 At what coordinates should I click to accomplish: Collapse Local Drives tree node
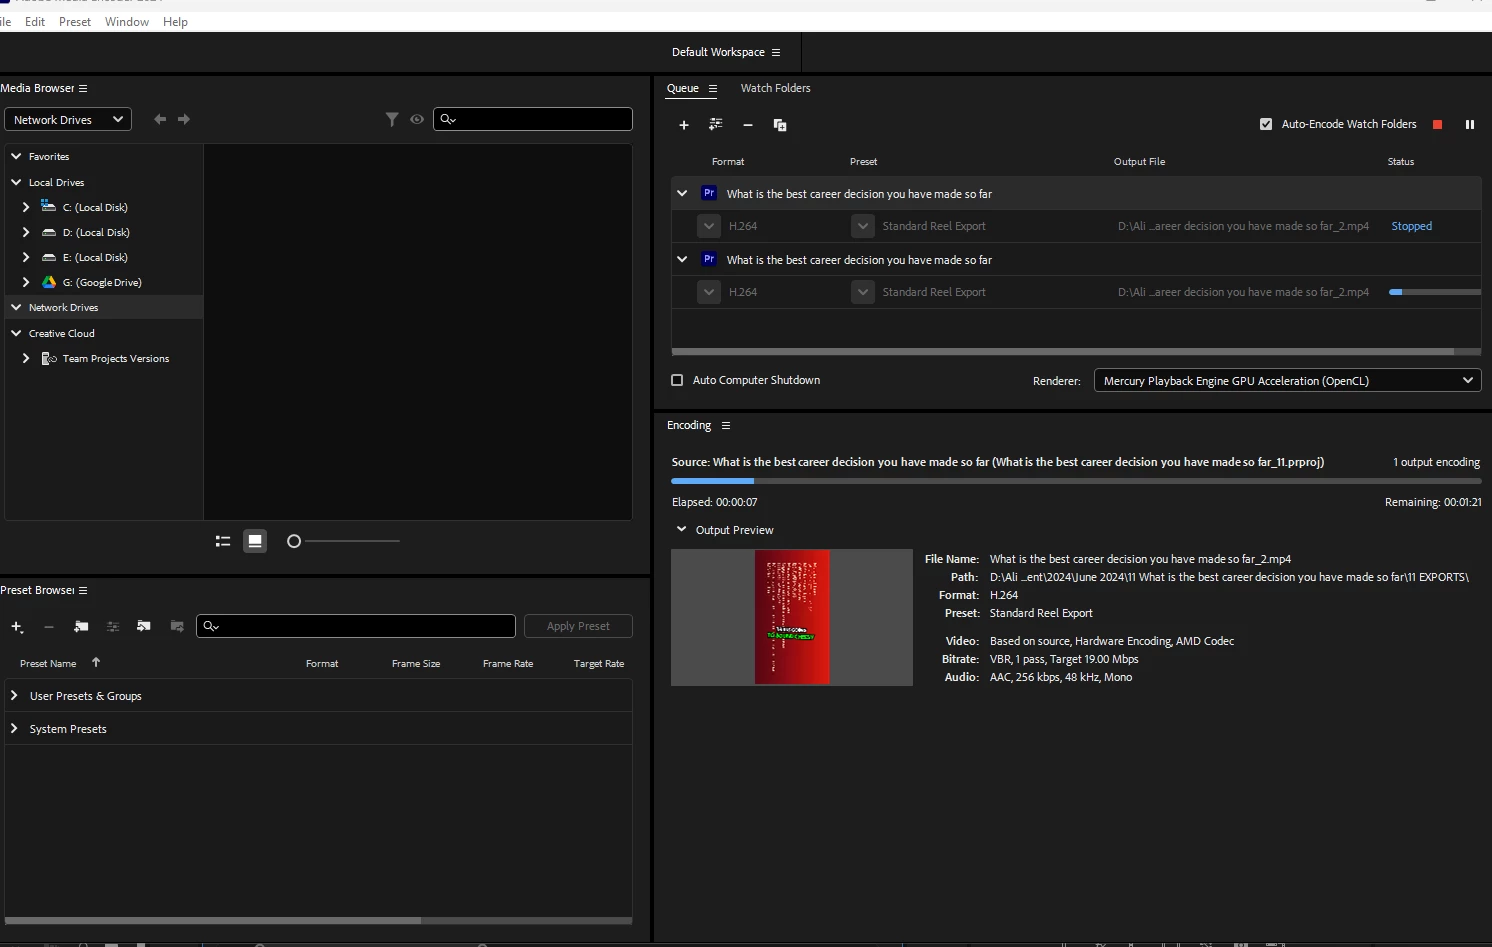point(16,182)
